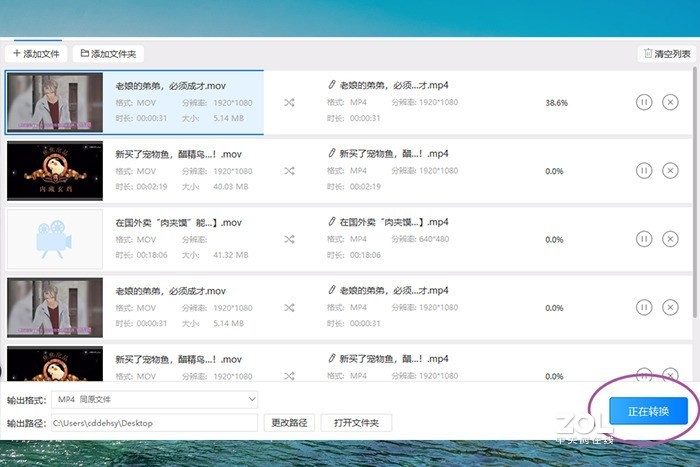Viewport: 700px width, 467px height.
Task: Select the camera placeholder thumbnail of 肉夹馍 file
Action: click(55, 239)
